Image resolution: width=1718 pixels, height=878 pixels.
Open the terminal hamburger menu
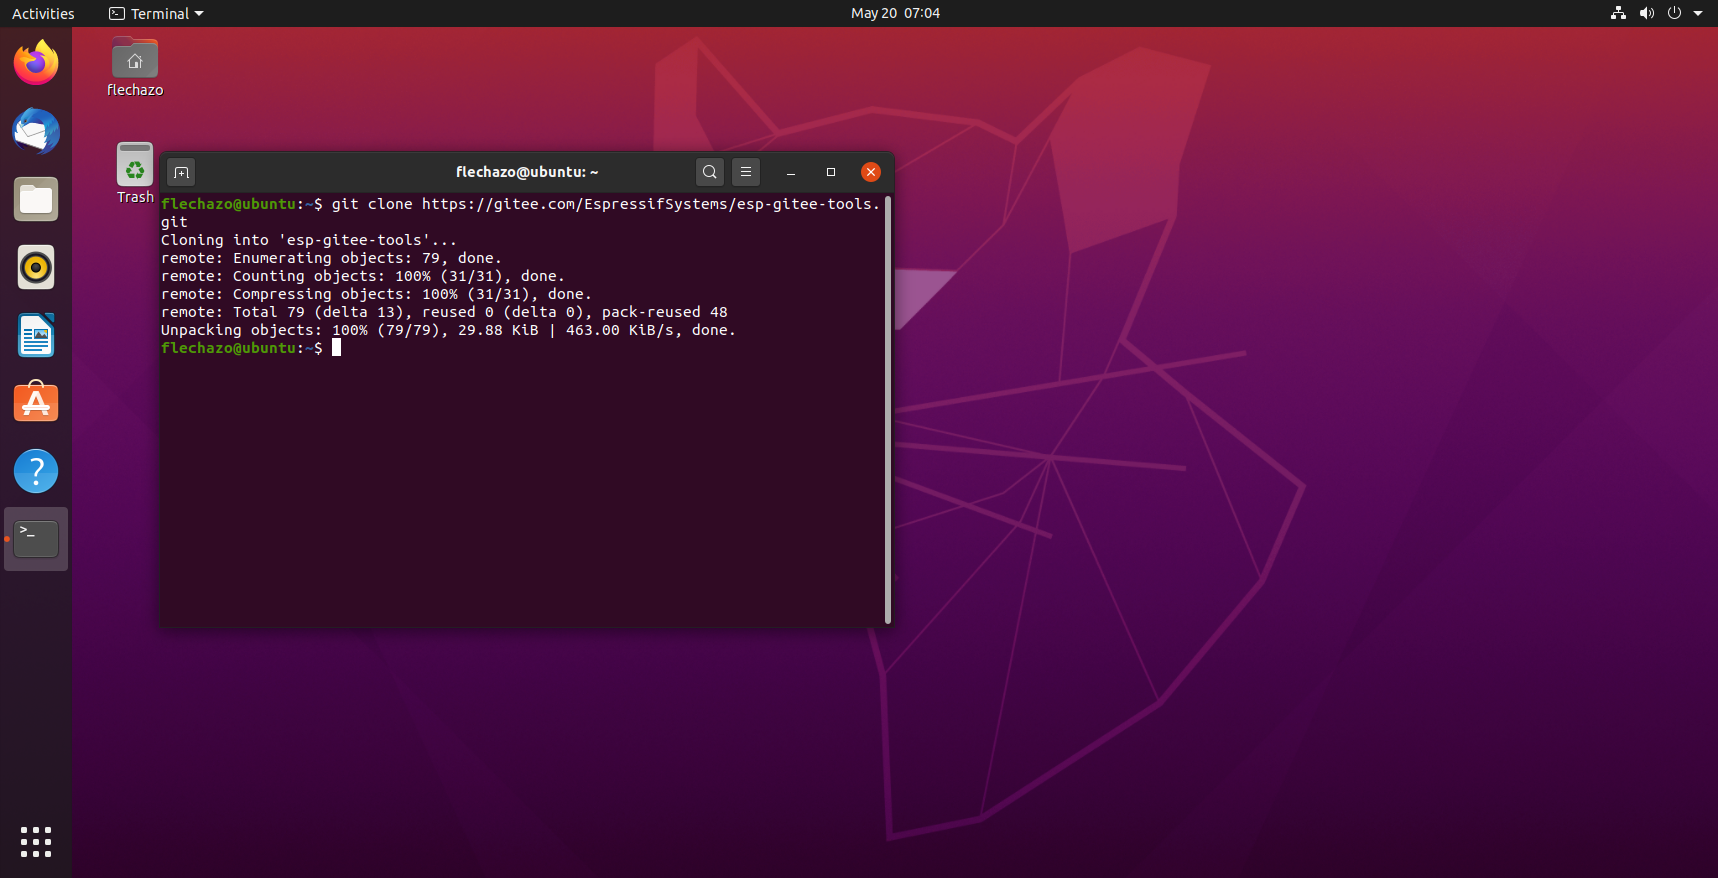(746, 172)
